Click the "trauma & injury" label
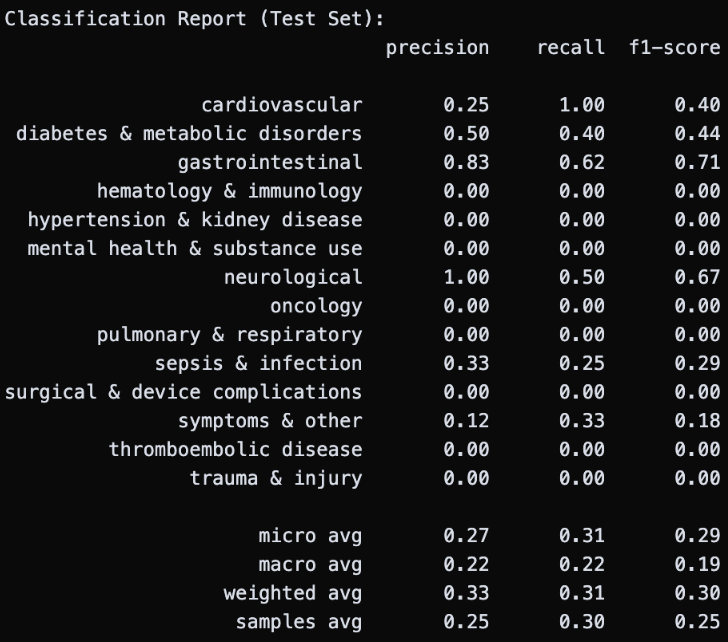 click(276, 478)
